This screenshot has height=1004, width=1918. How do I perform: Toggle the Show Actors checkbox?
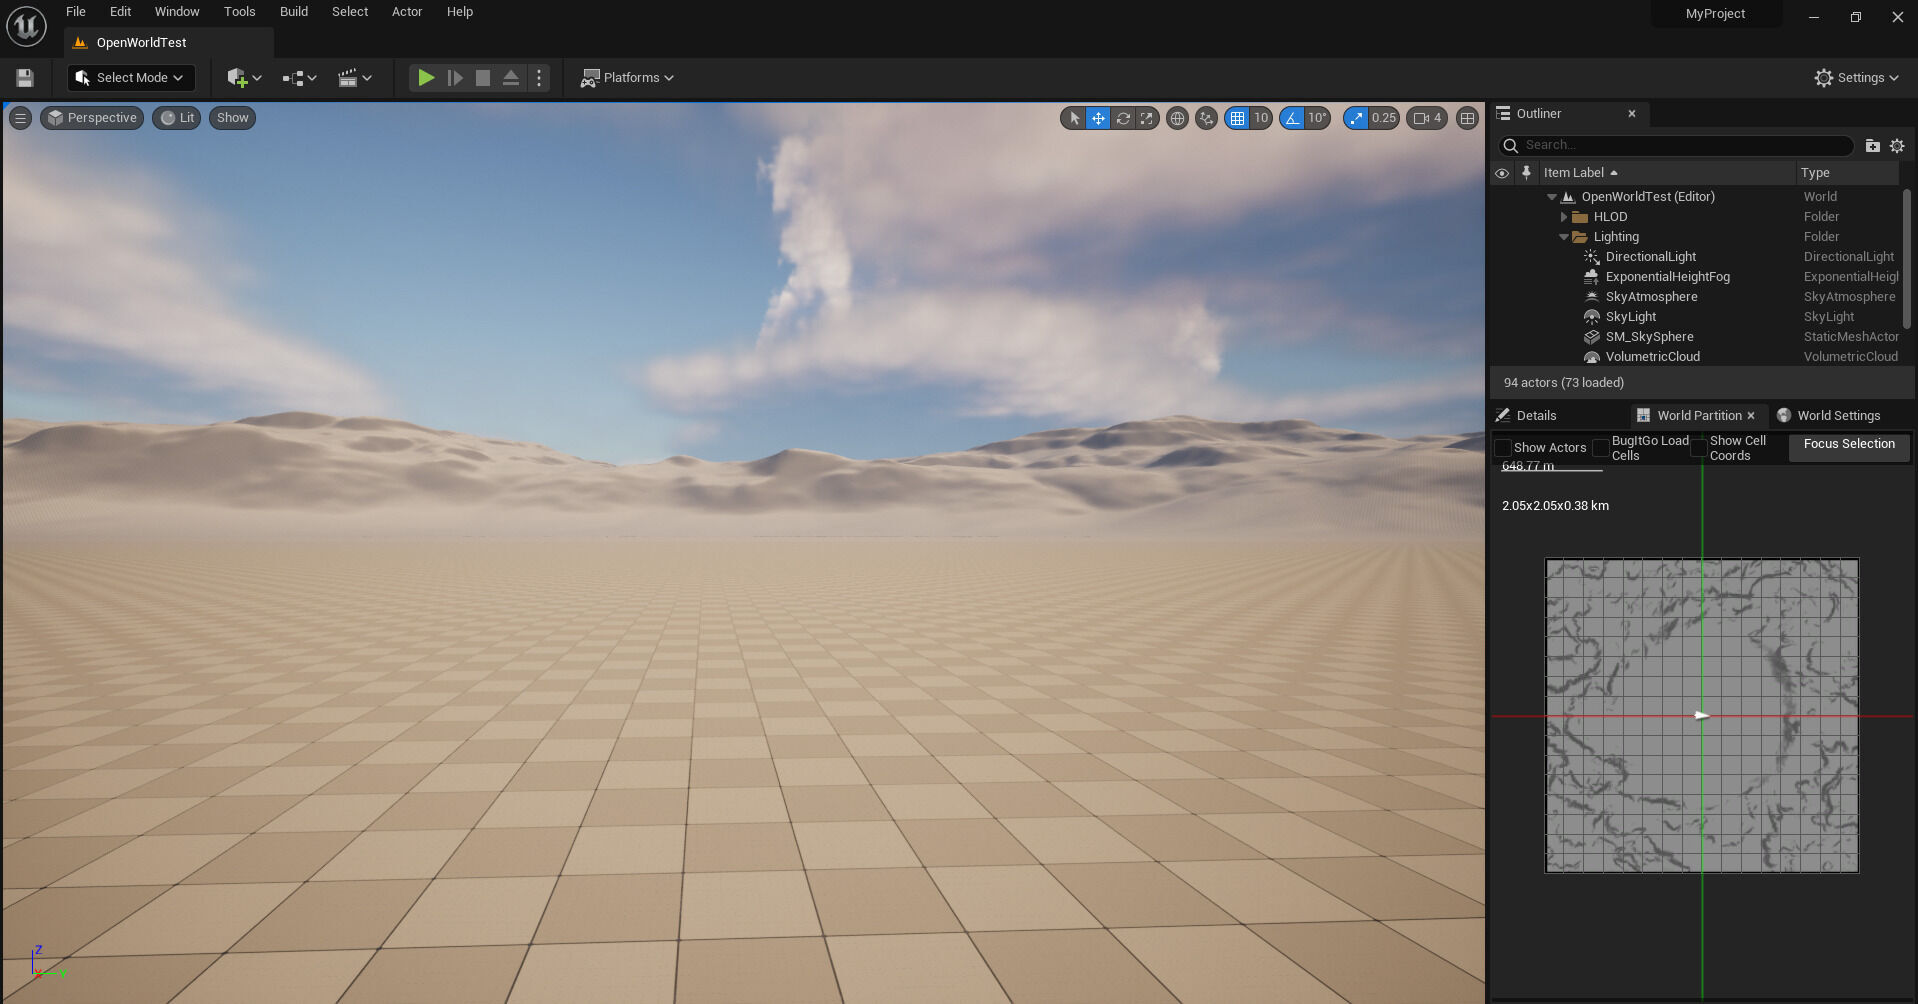pos(1503,448)
